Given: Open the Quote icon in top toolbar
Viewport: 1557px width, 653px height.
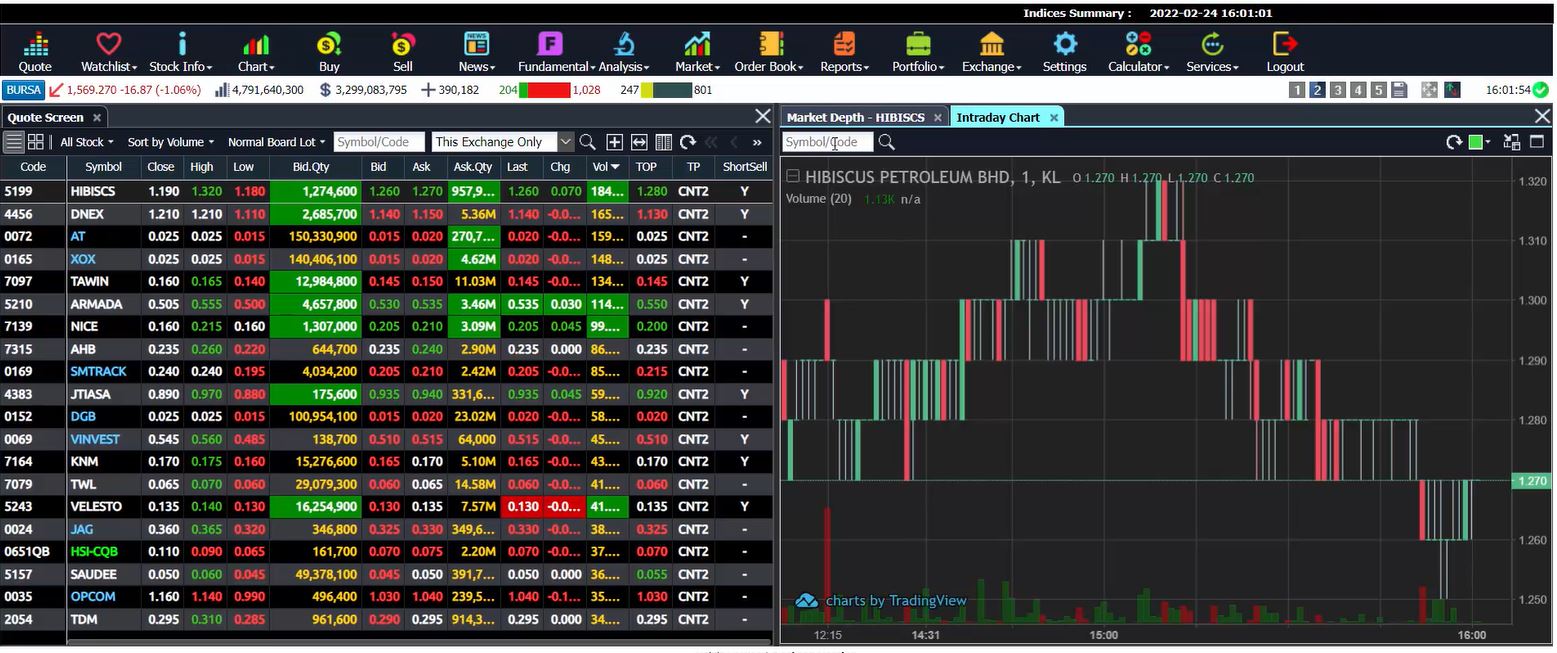Looking at the screenshot, I should [35, 52].
